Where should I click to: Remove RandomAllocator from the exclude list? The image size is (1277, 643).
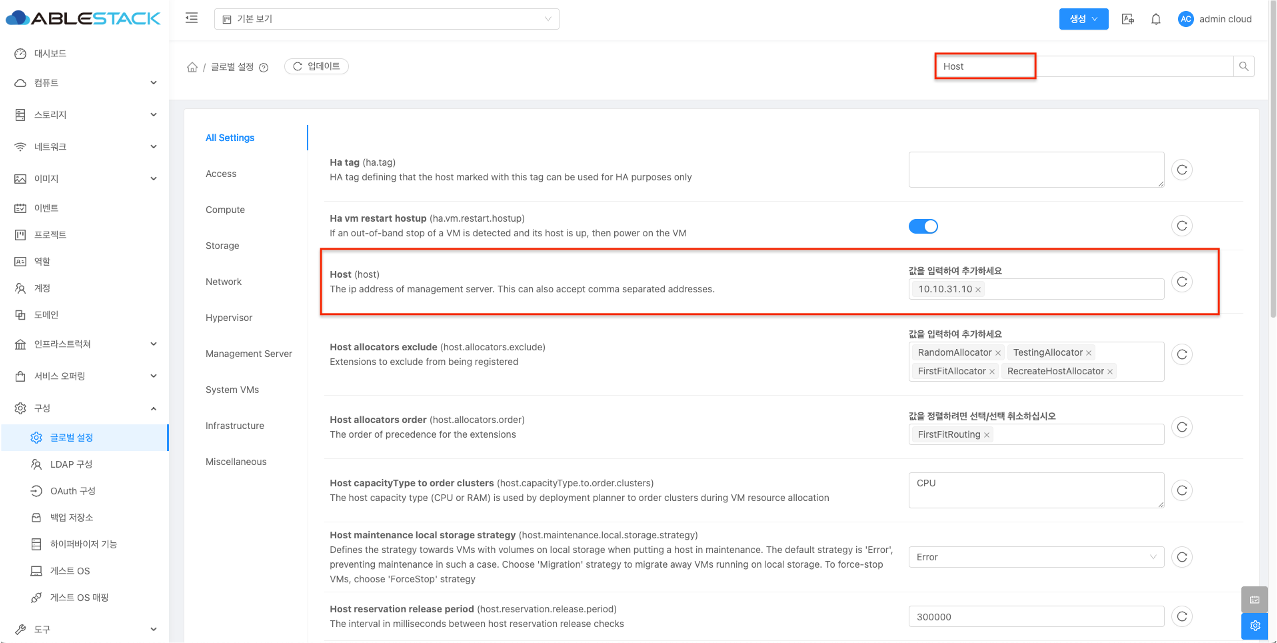coord(998,353)
